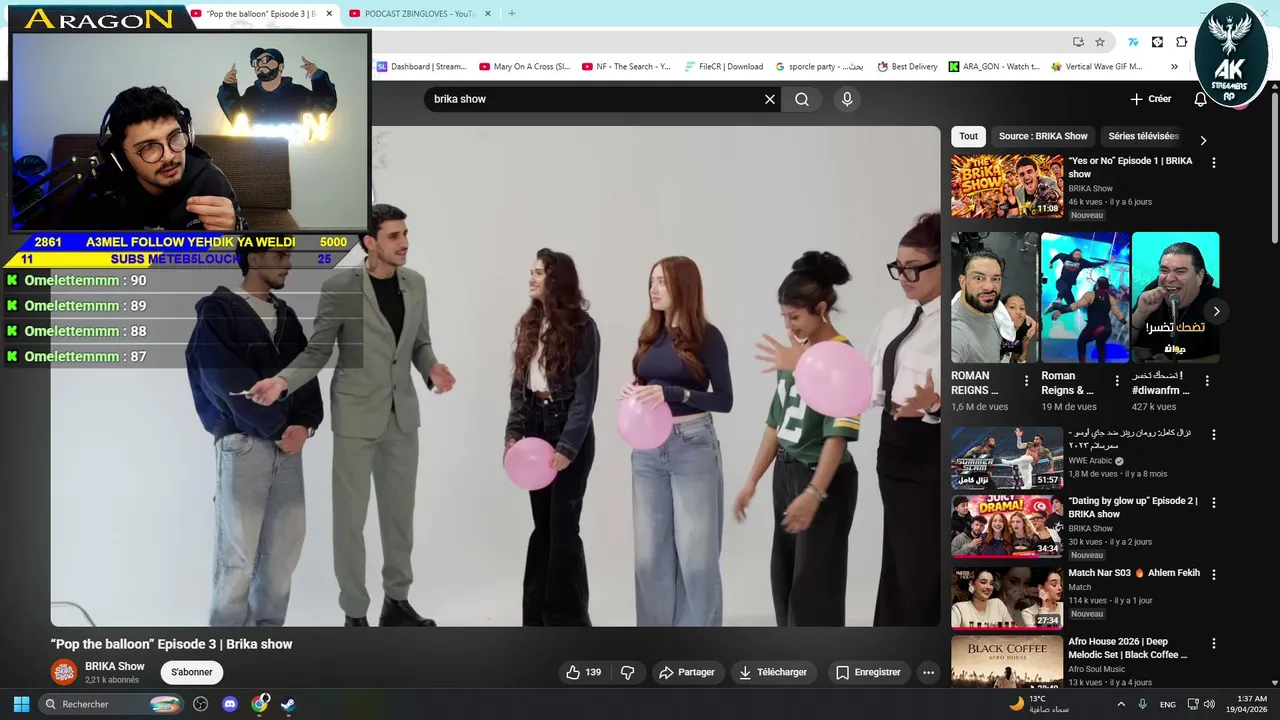Click the Créer button

(1151, 99)
